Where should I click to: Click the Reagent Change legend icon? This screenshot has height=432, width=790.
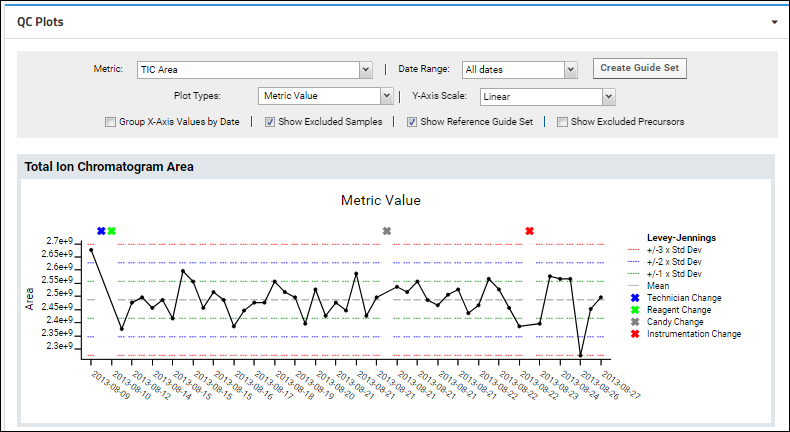click(x=635, y=310)
